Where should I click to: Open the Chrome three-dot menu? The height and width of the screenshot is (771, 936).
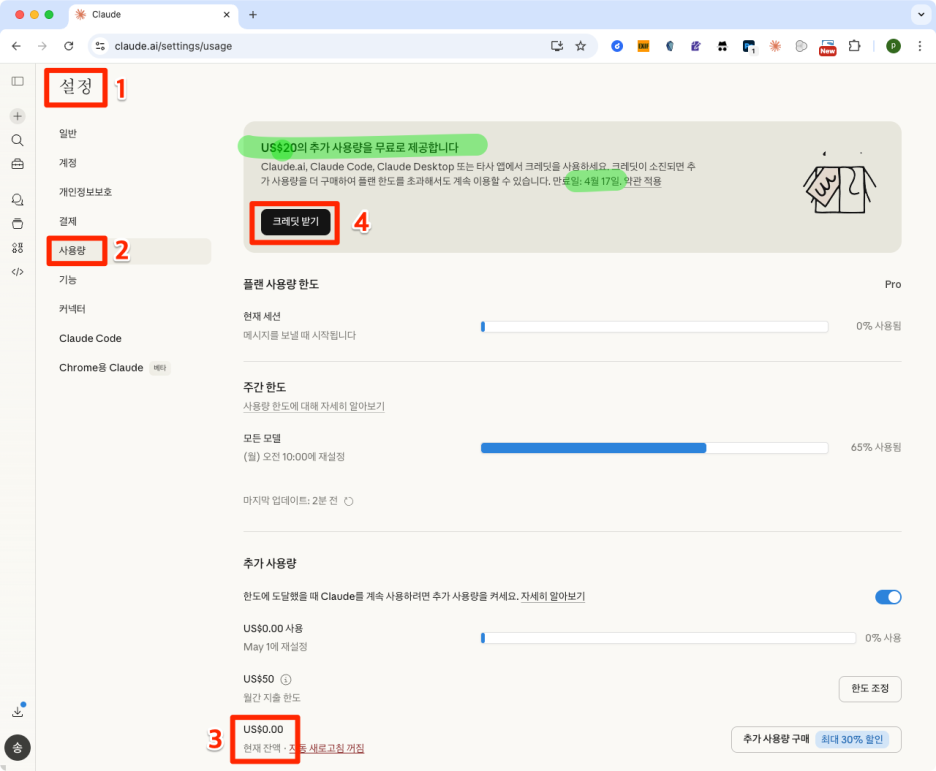click(x=919, y=46)
